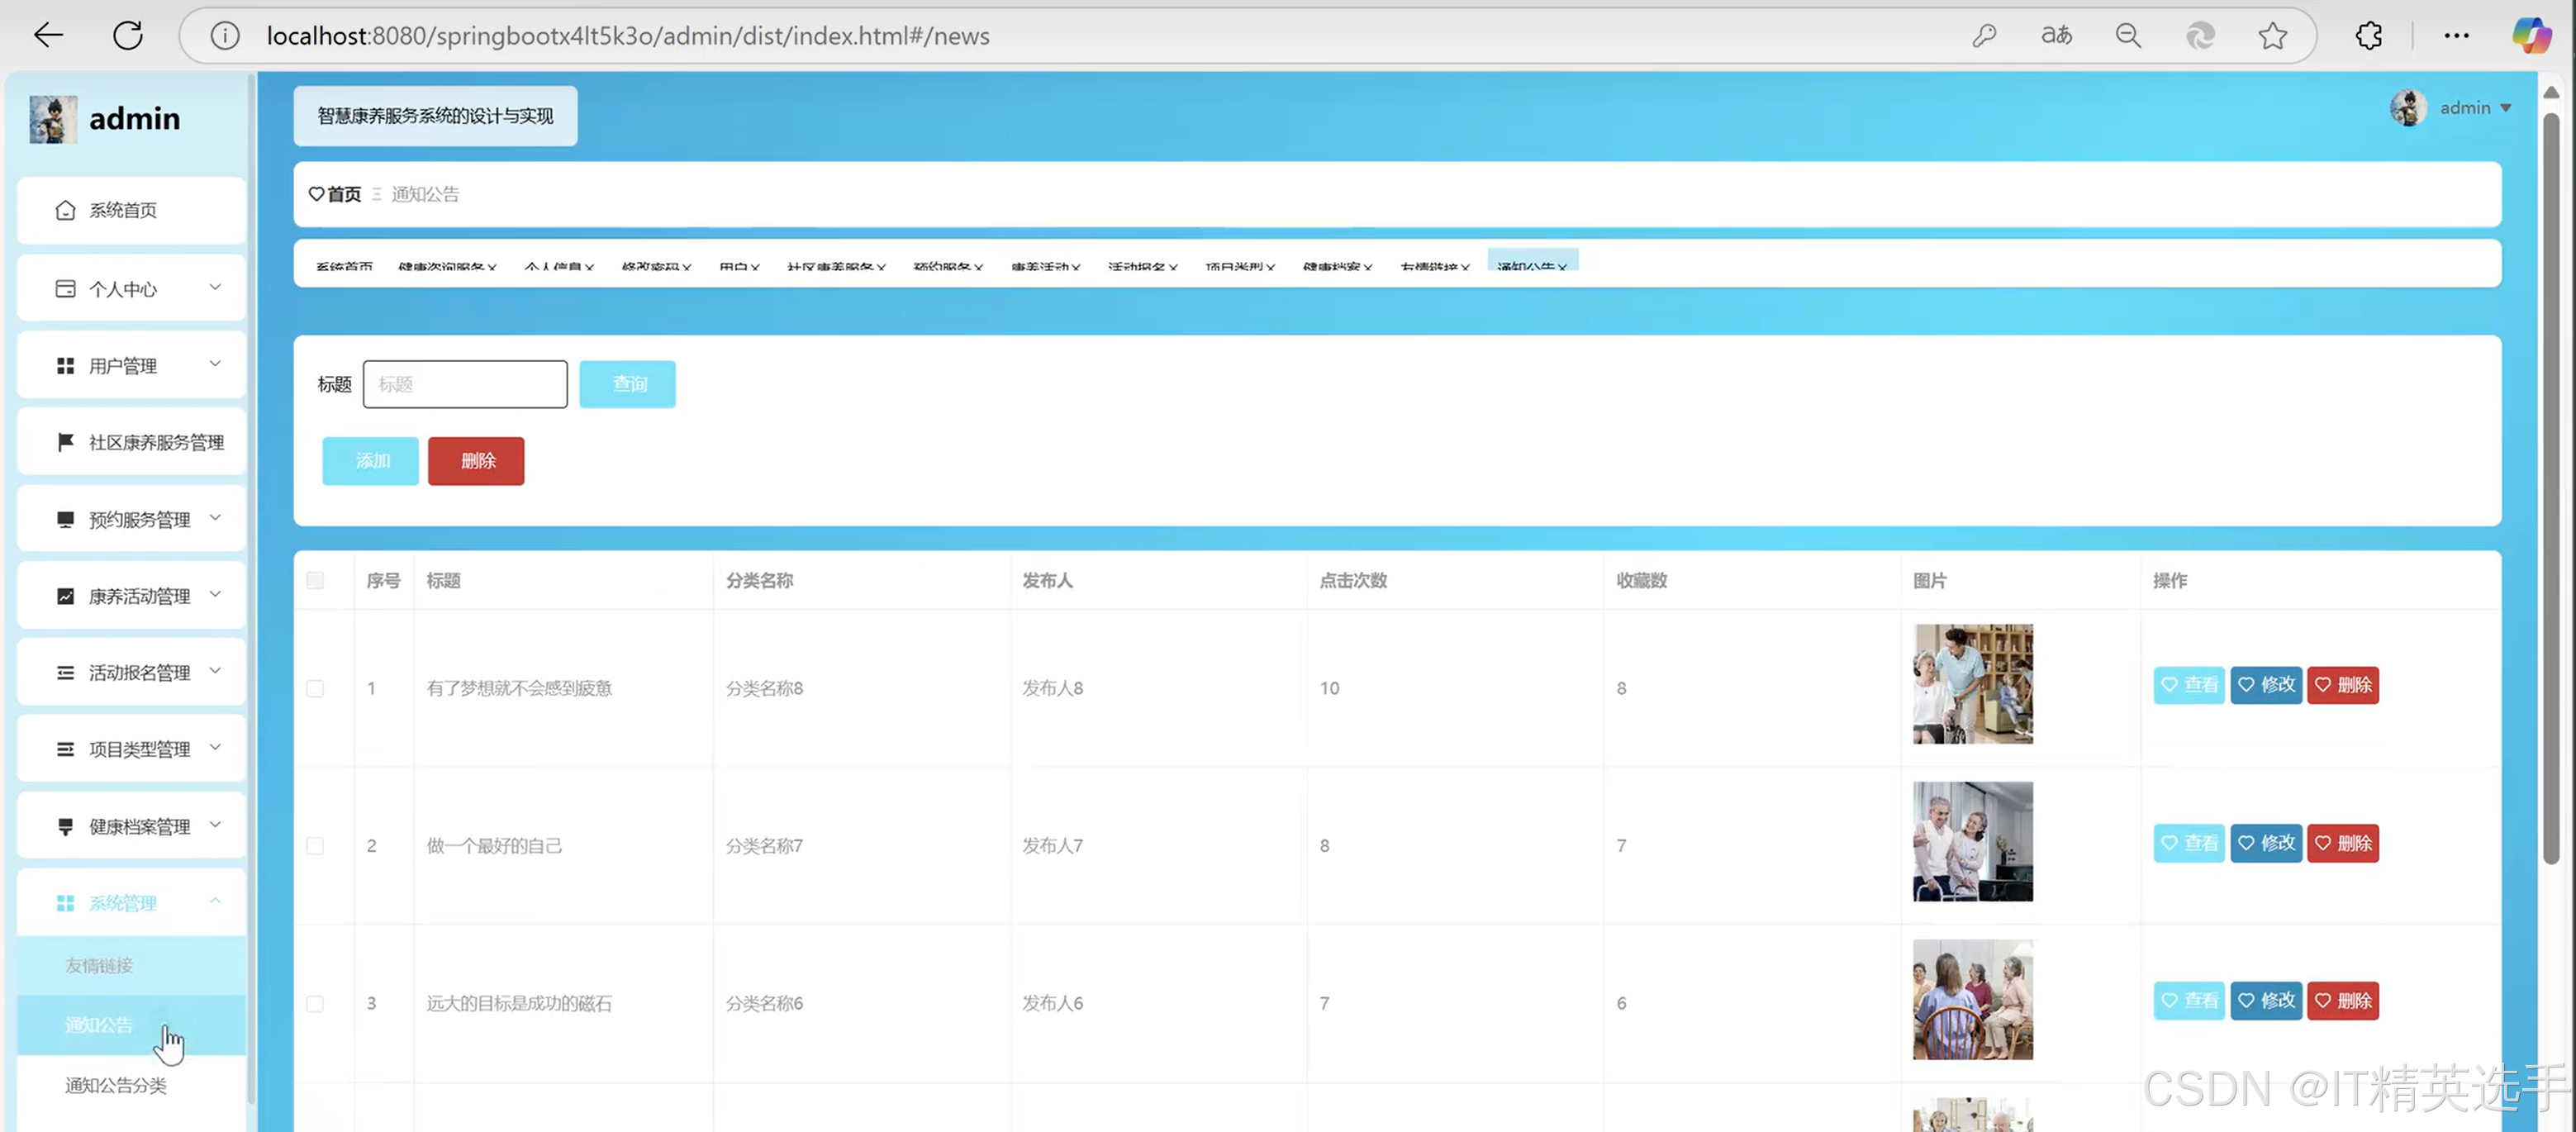Close the 友情链接 tab with its X

[x=1465, y=267]
